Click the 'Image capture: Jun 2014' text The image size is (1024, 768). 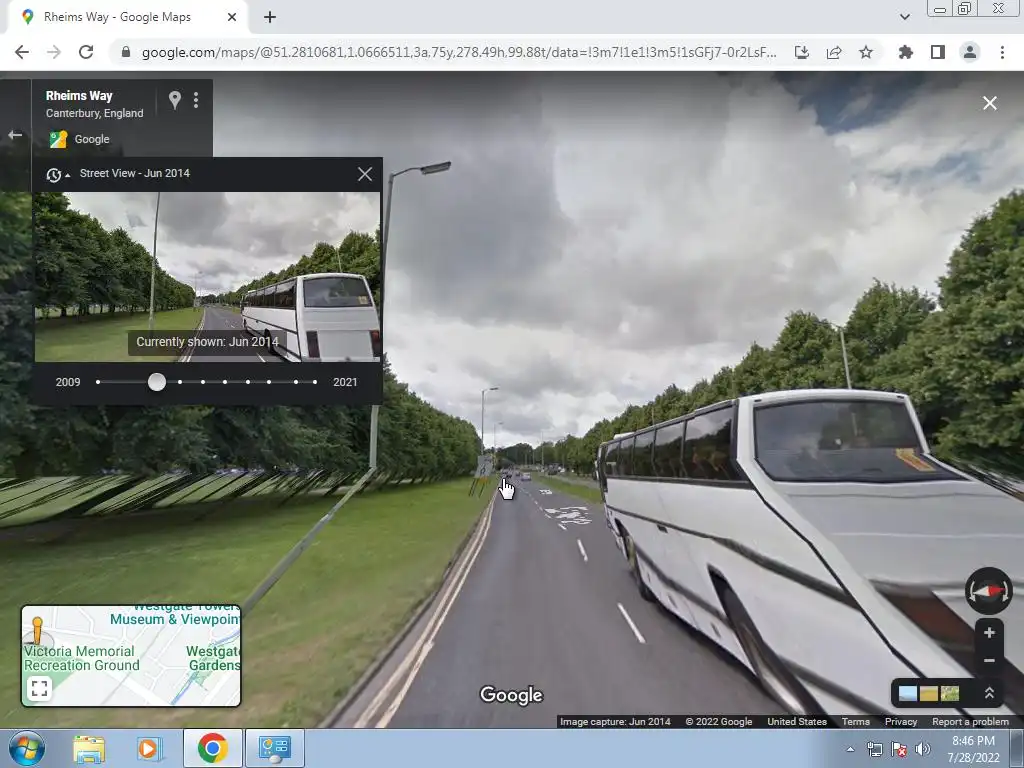pyautogui.click(x=615, y=722)
